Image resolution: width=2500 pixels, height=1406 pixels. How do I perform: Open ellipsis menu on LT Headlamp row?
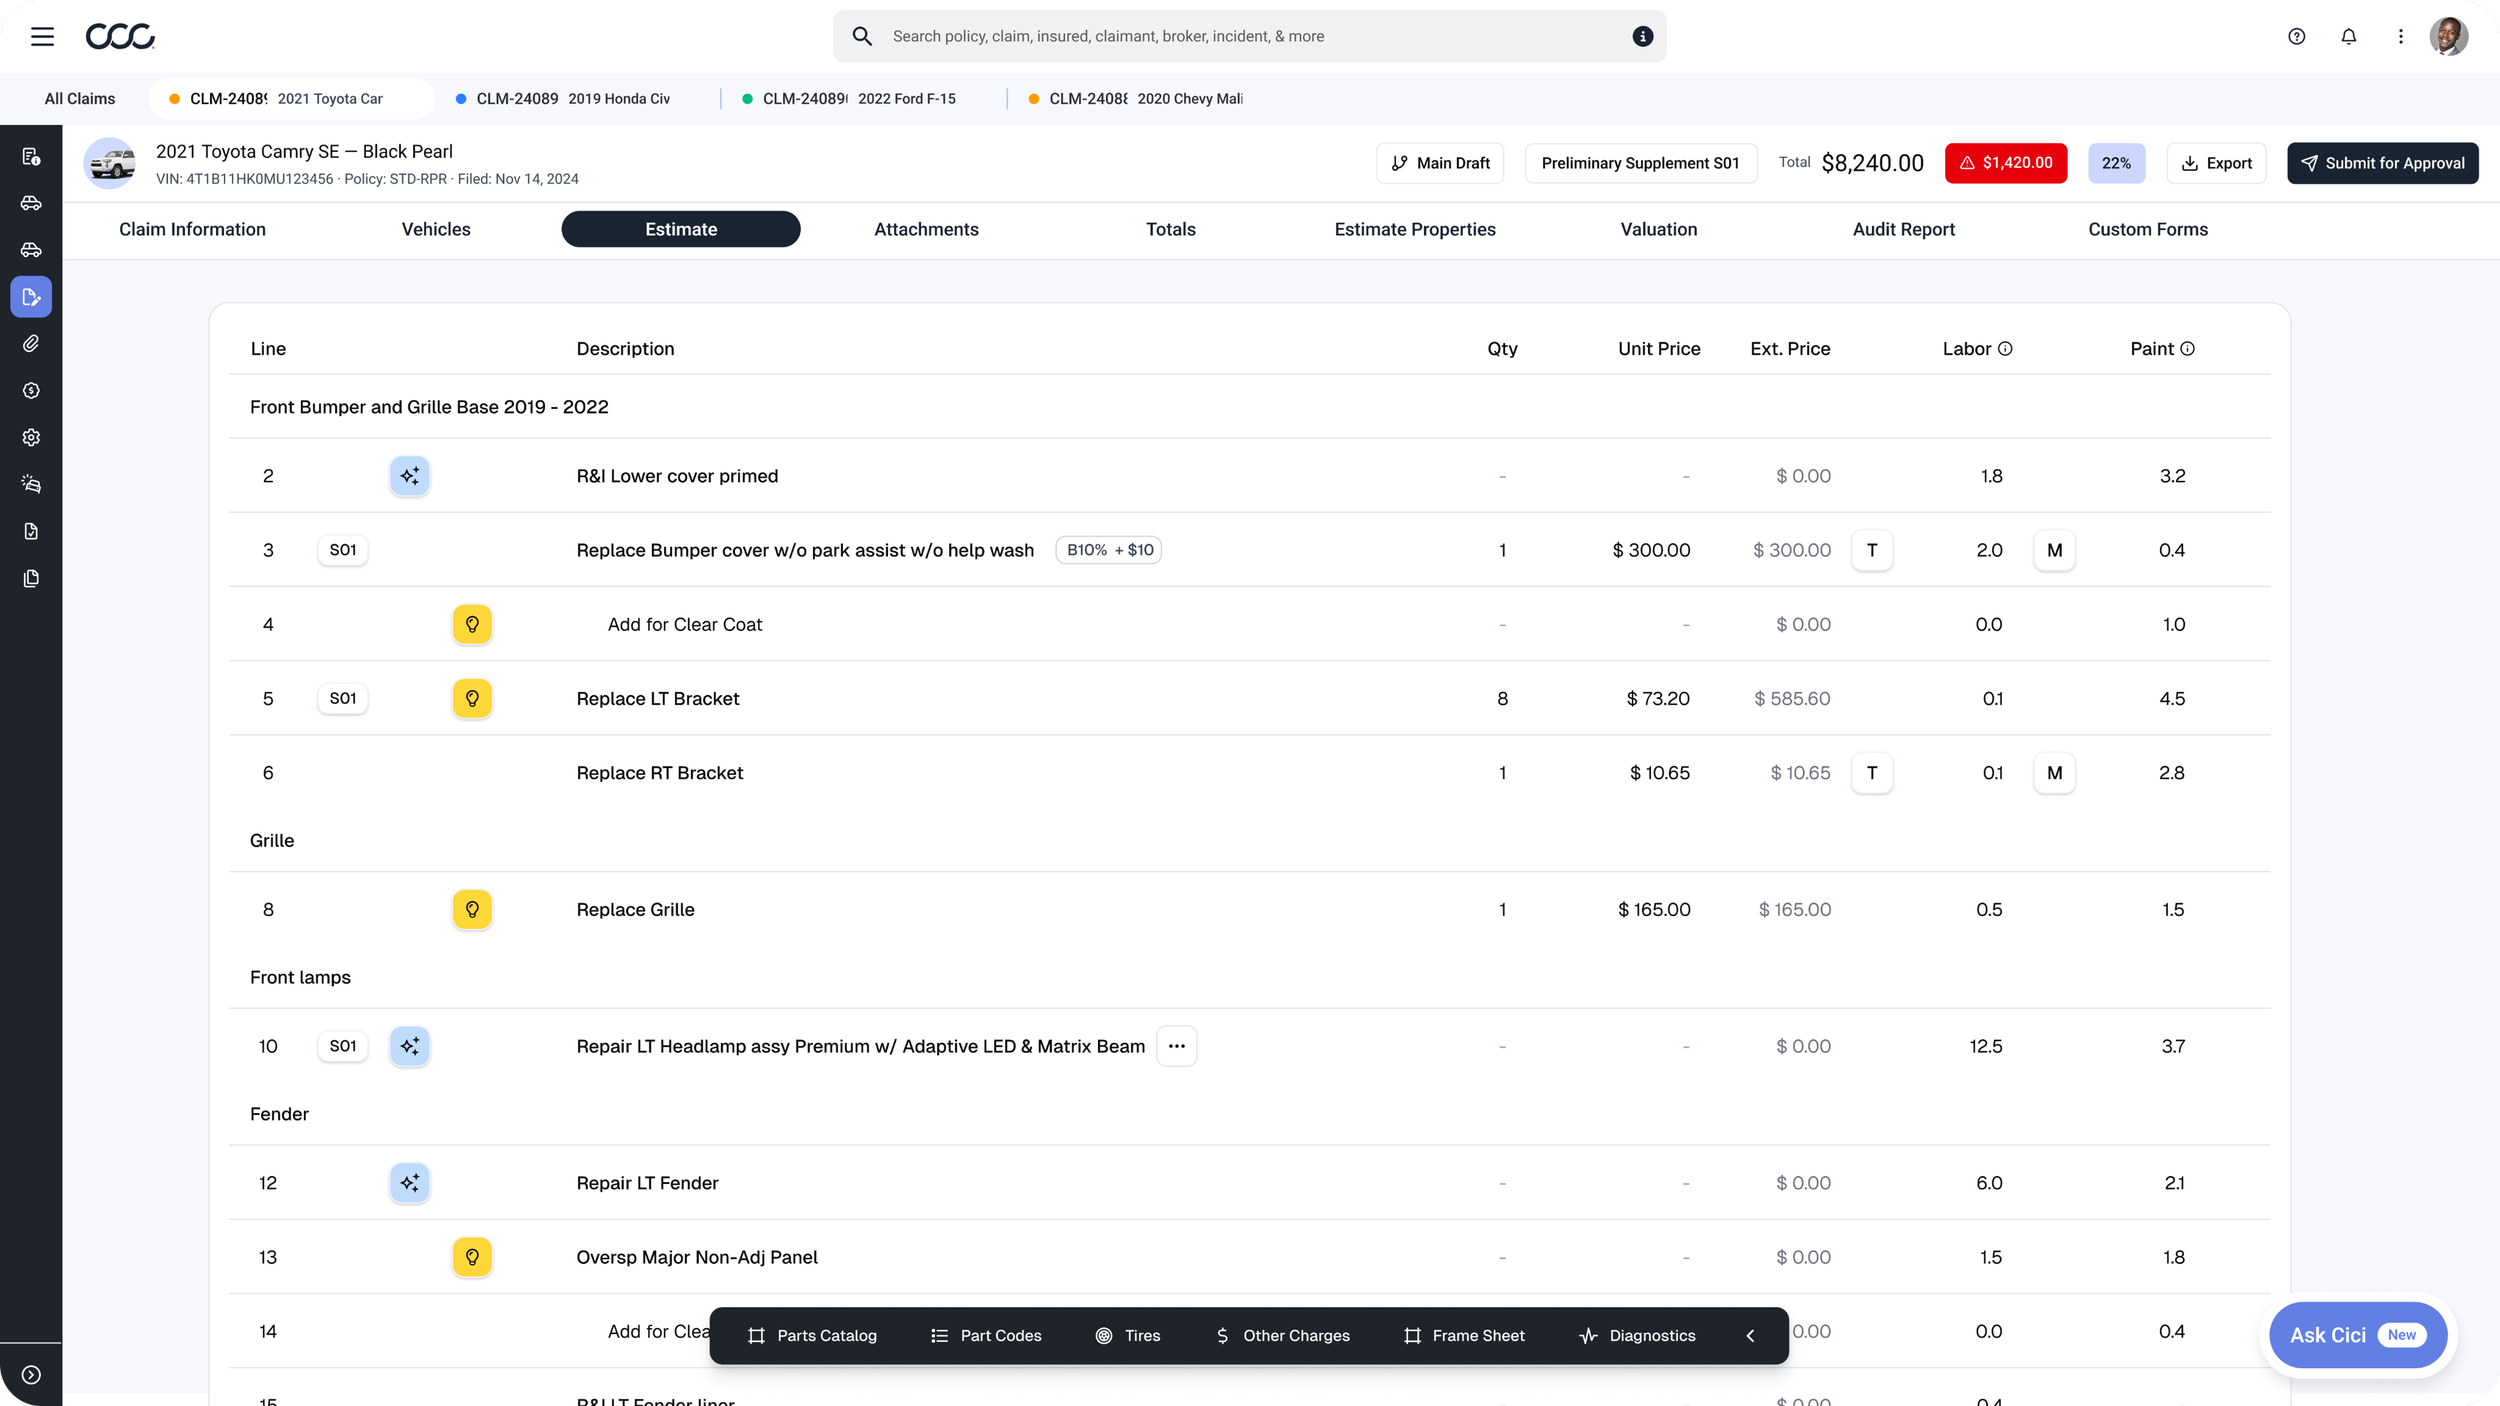pyautogui.click(x=1176, y=1046)
